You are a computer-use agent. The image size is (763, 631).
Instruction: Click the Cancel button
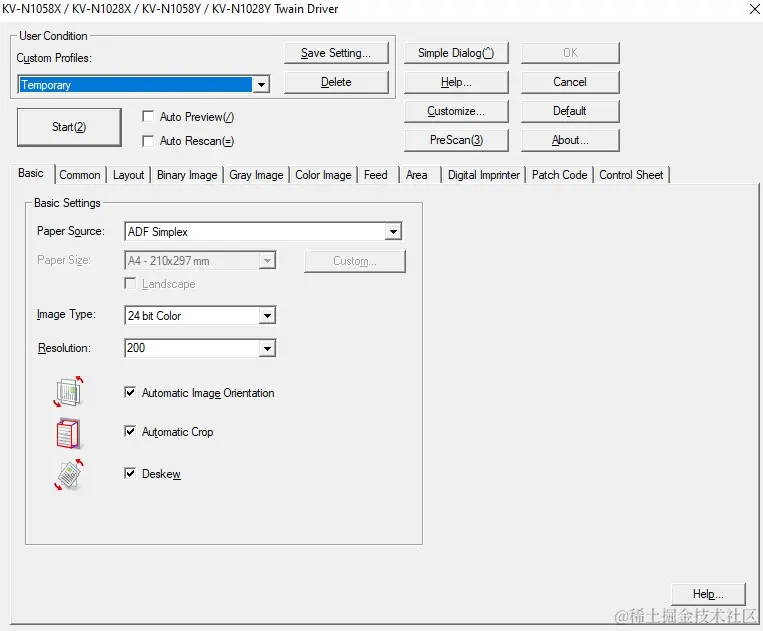click(570, 82)
